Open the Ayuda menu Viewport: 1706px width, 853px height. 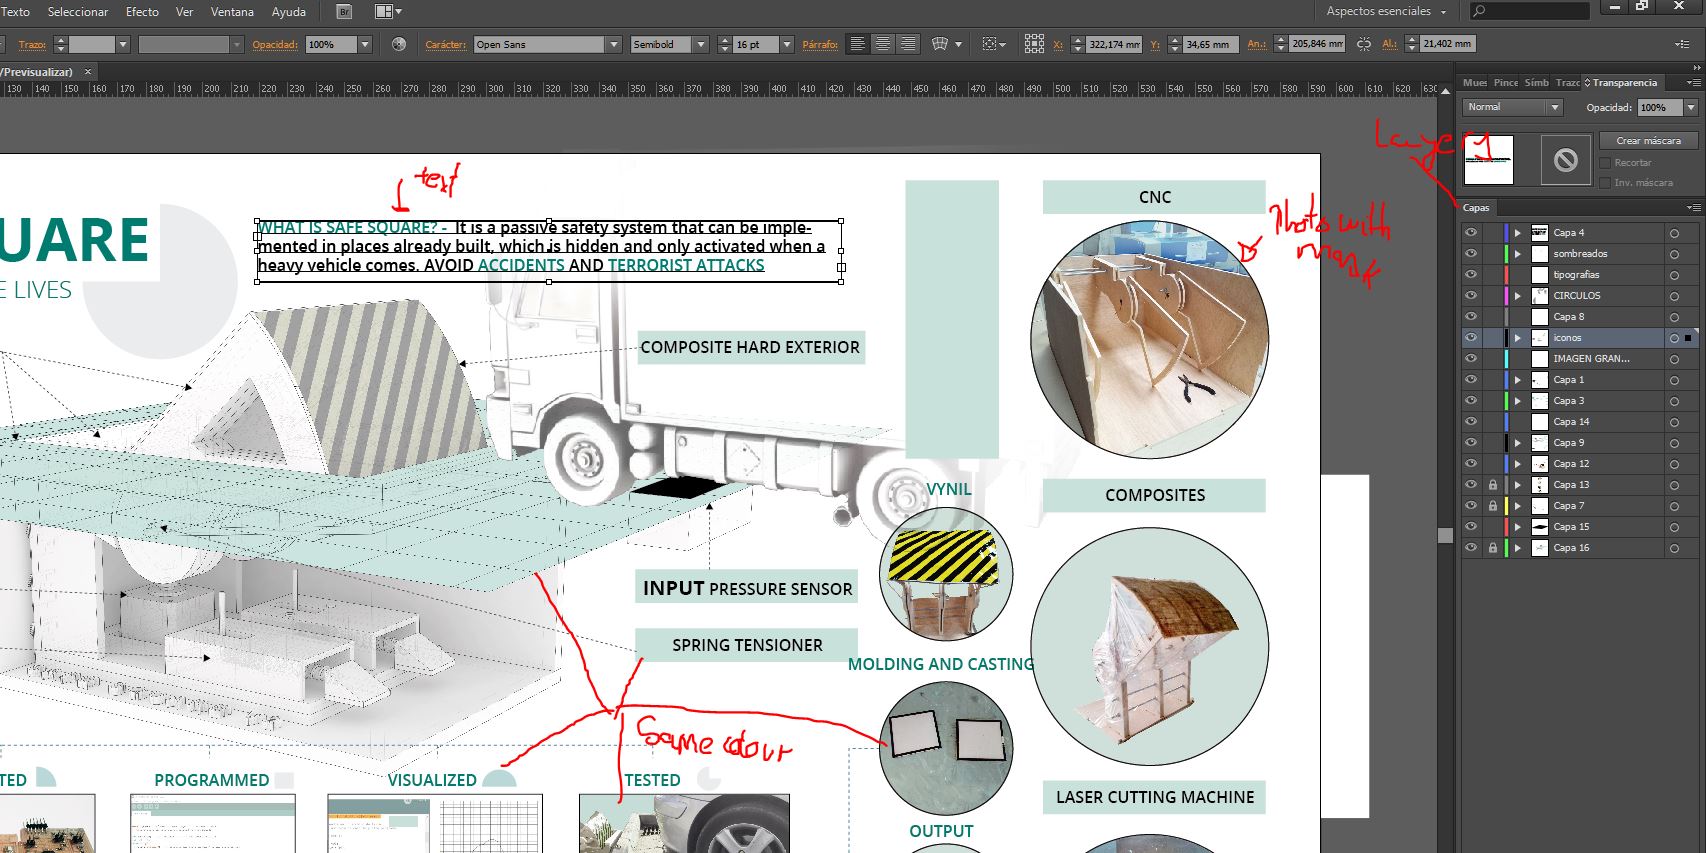point(289,12)
